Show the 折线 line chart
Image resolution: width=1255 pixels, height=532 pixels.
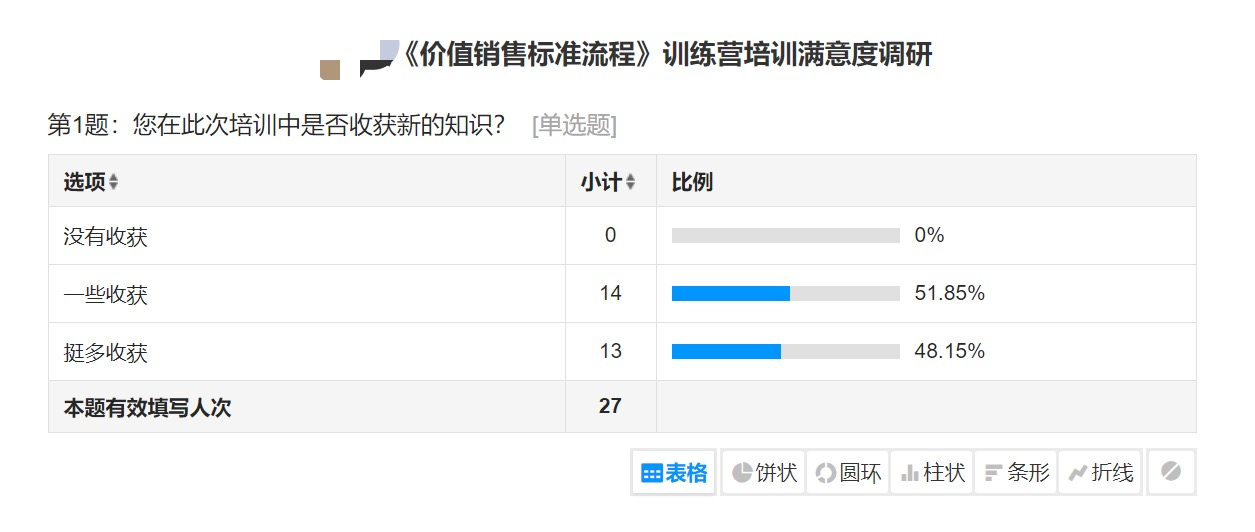[1100, 472]
